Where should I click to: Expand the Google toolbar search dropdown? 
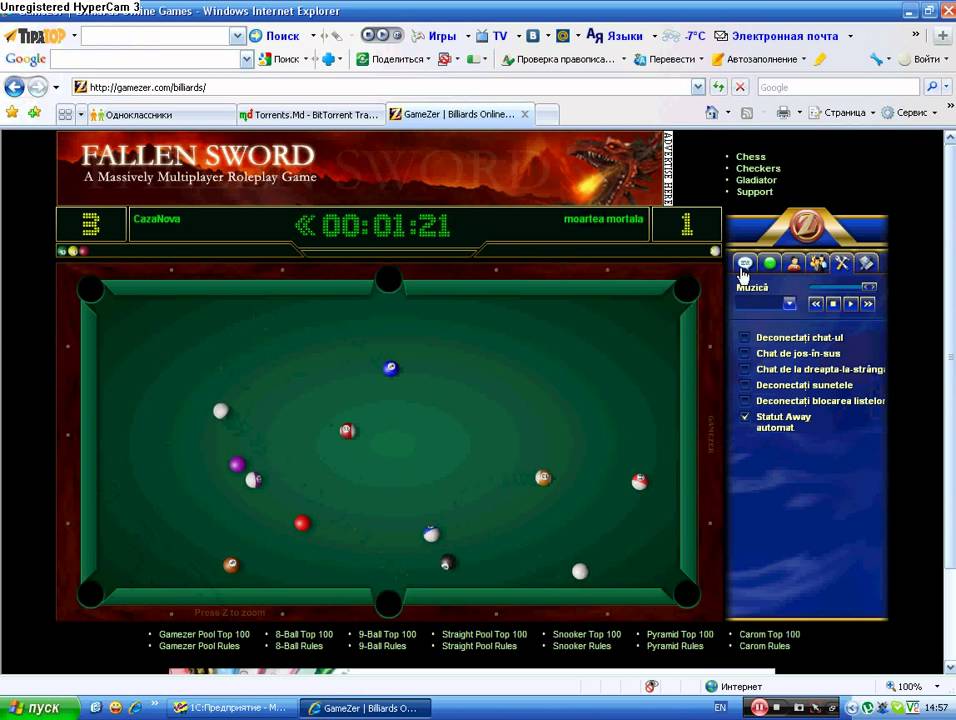(246, 59)
